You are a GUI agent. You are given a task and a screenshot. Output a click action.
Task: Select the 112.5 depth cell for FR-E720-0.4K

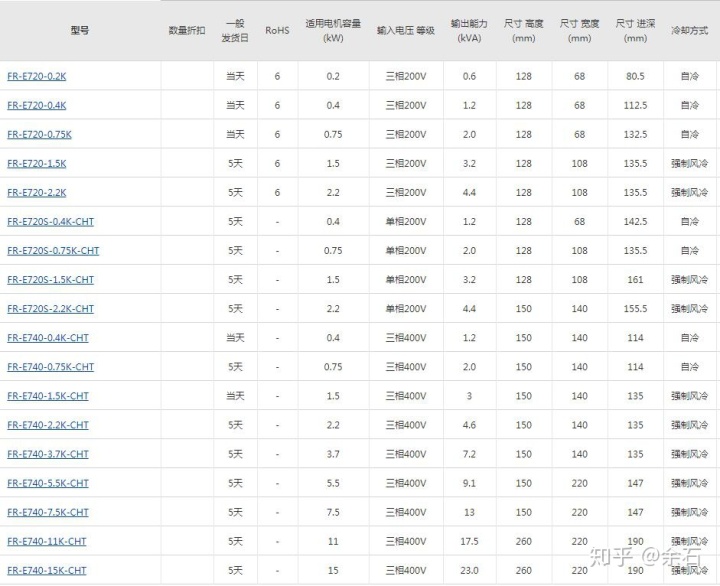pos(636,105)
